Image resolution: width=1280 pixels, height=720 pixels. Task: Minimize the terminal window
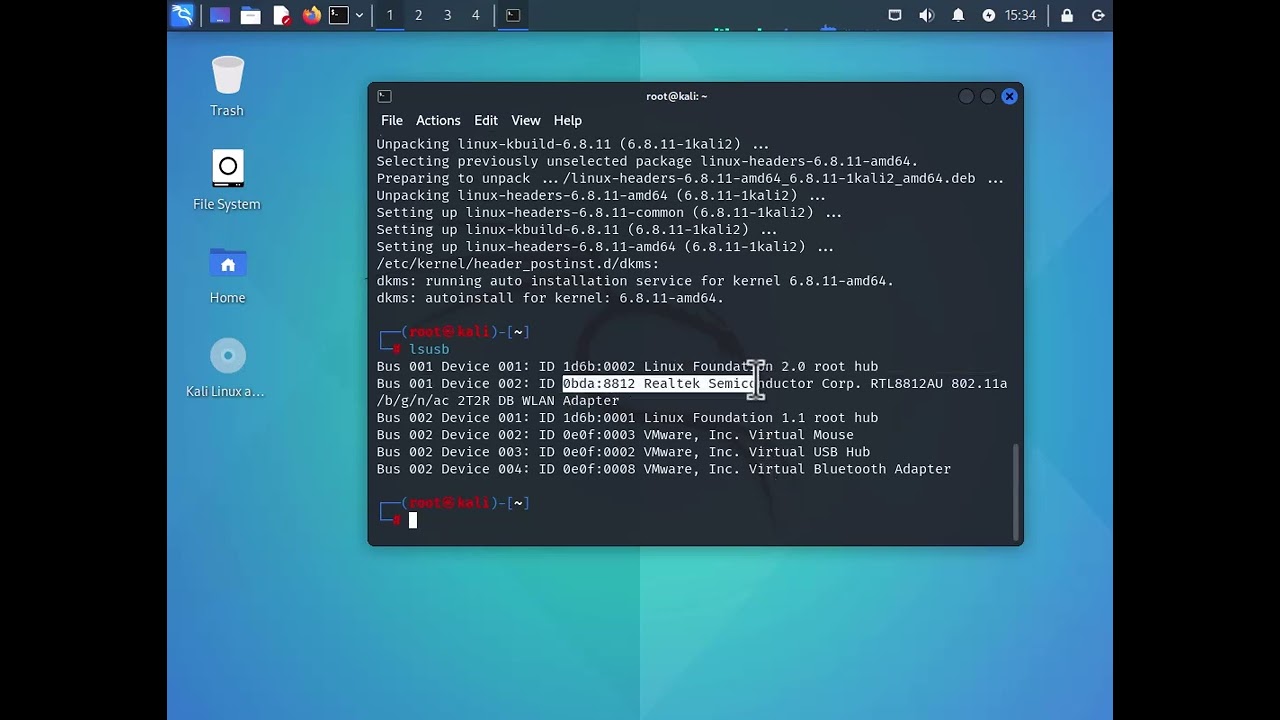point(965,96)
